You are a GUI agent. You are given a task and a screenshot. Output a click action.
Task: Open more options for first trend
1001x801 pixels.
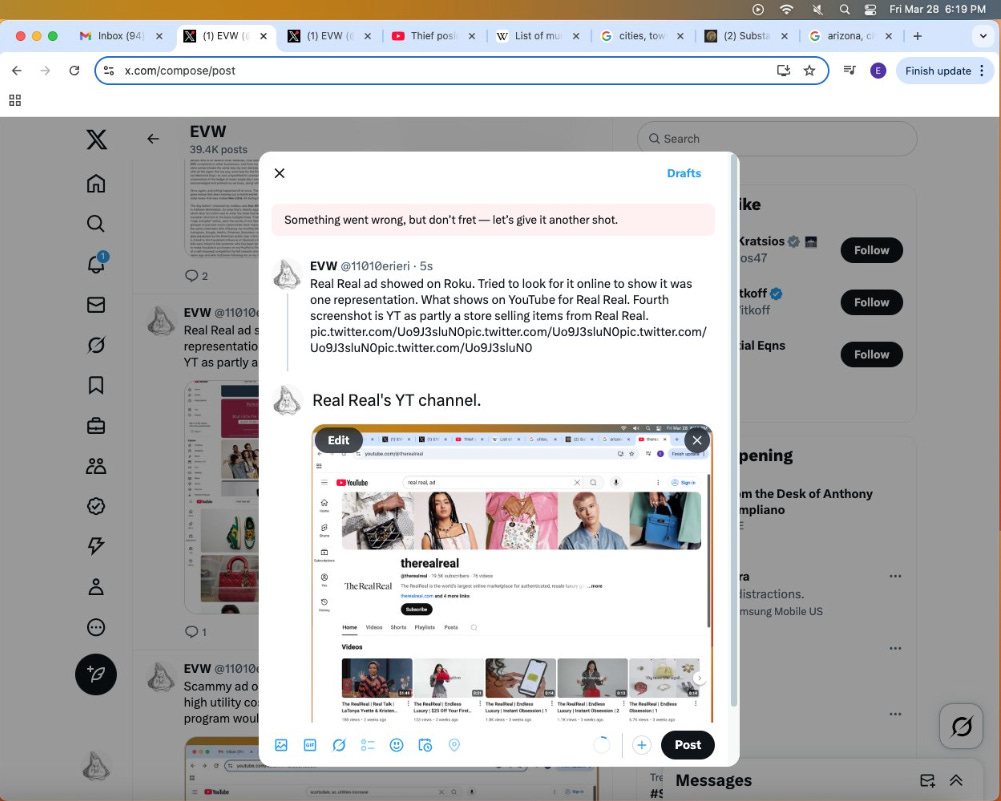click(x=896, y=576)
